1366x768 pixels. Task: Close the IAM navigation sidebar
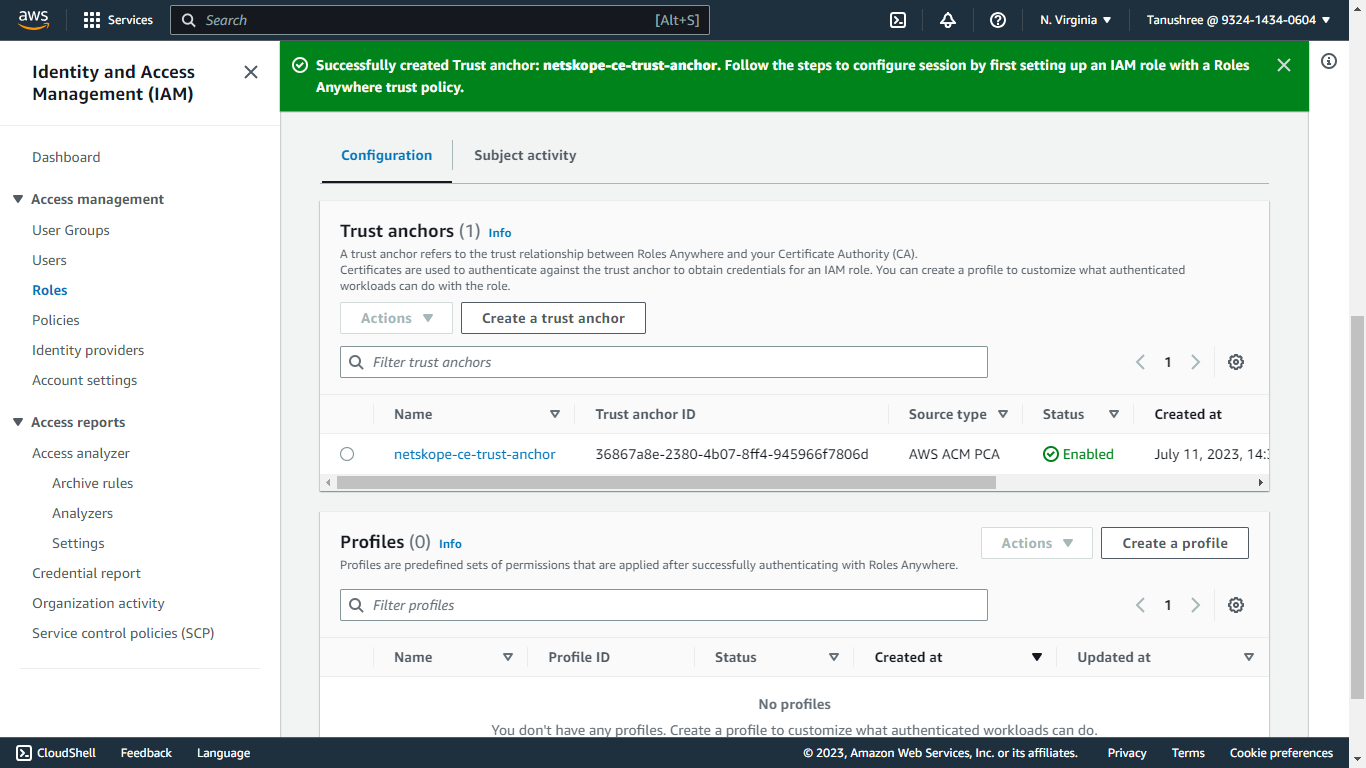coord(251,72)
